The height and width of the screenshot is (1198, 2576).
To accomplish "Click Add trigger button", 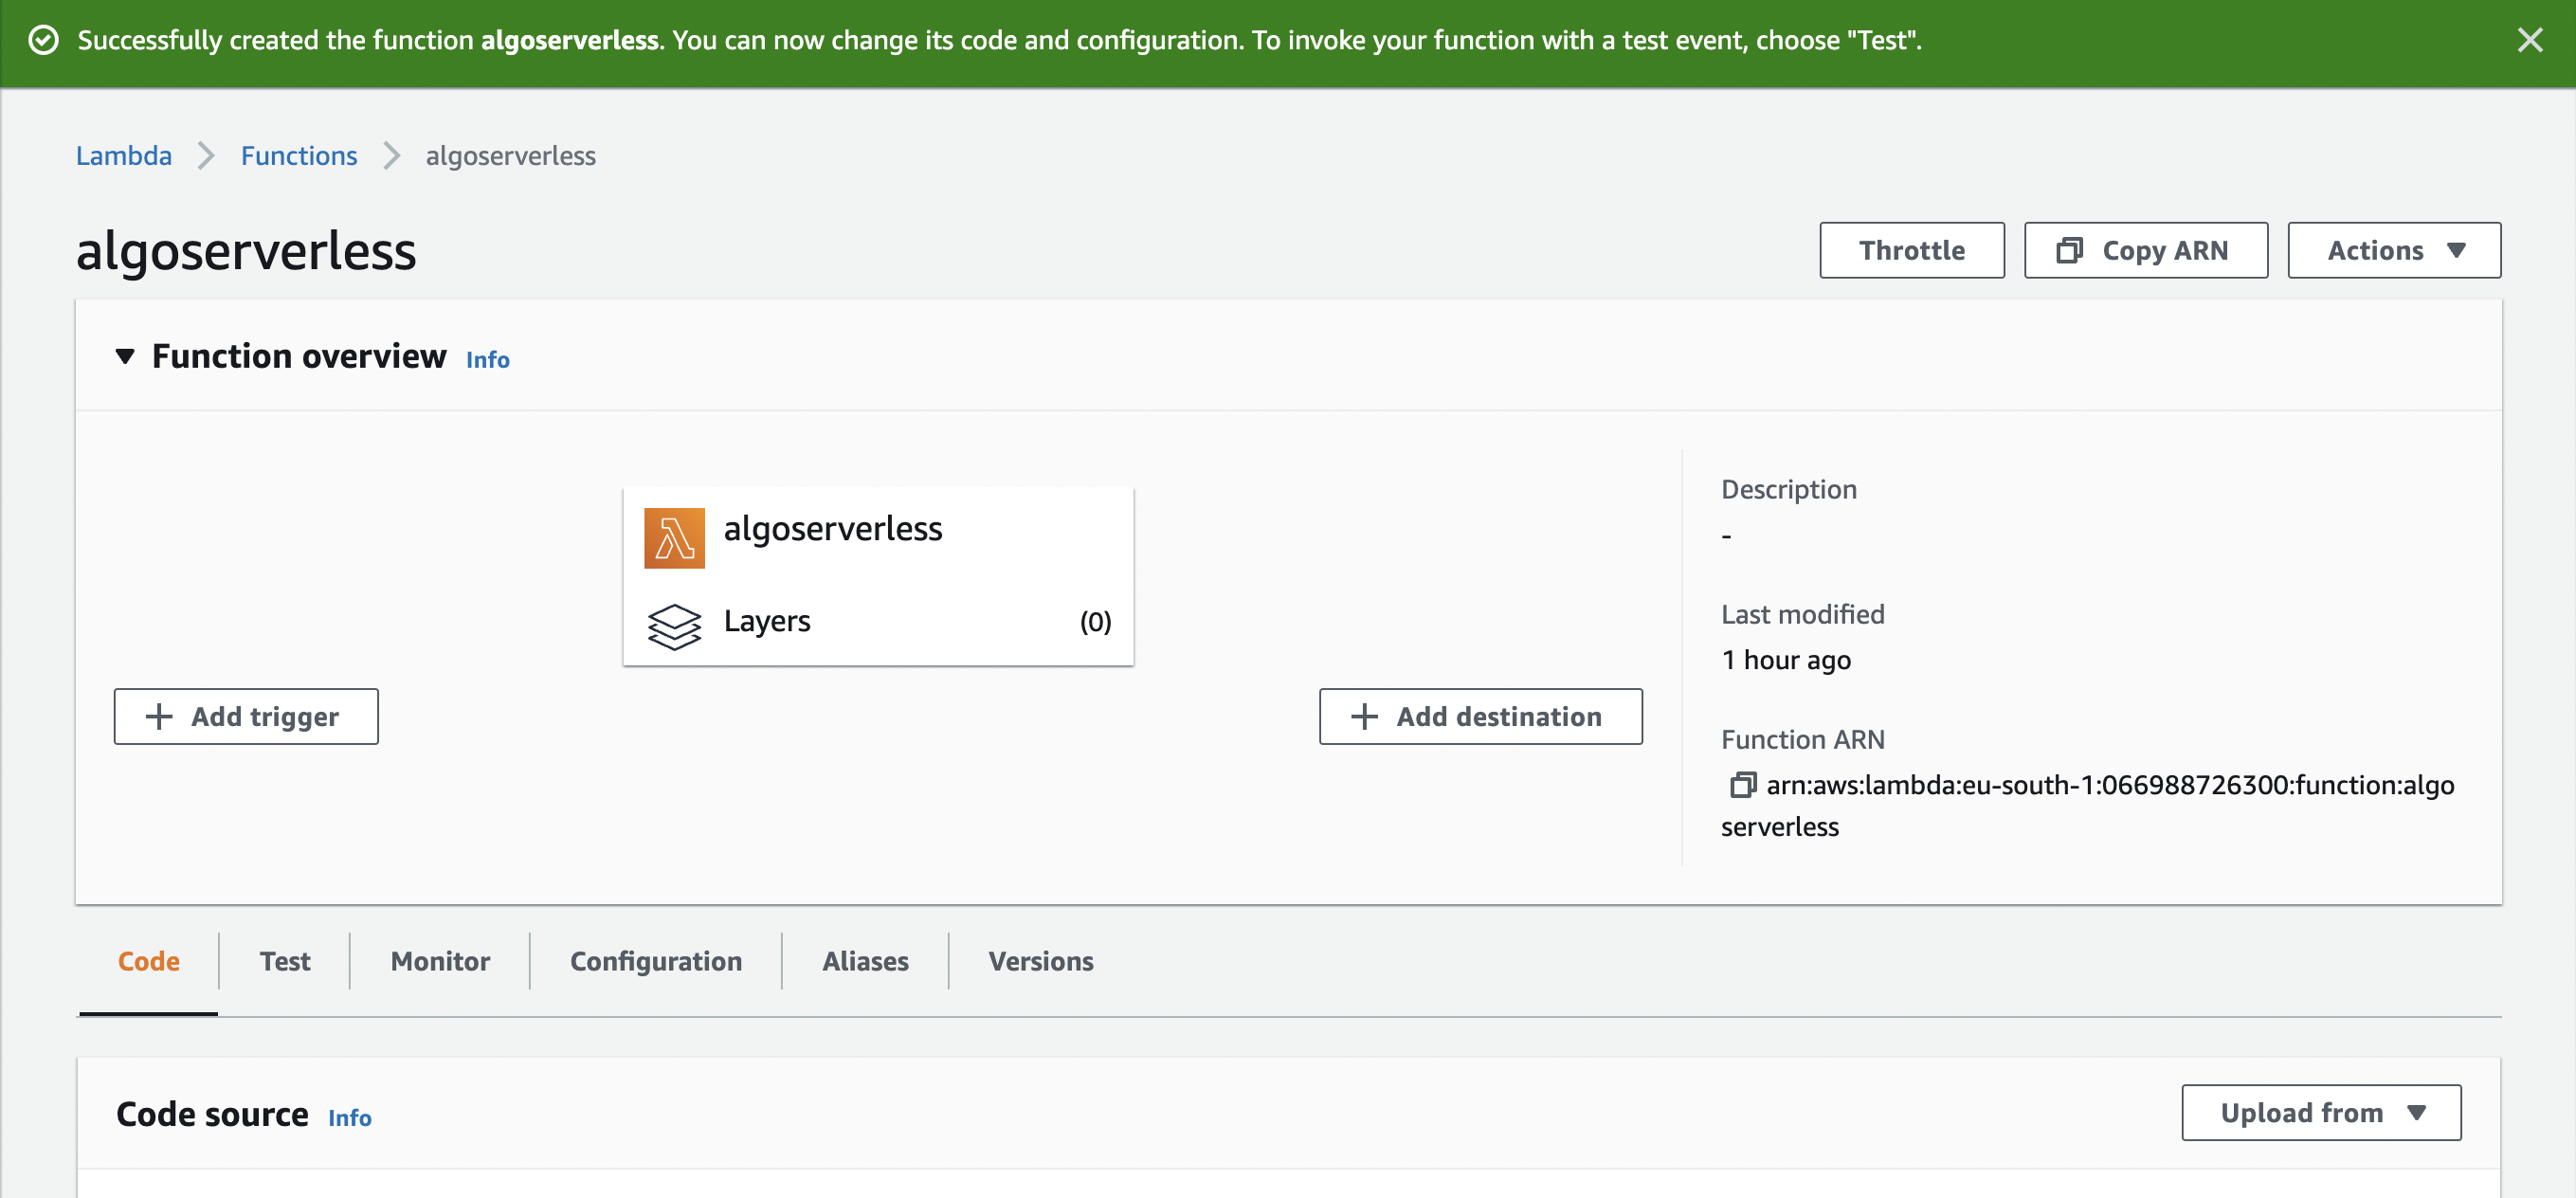I will pyautogui.click(x=246, y=716).
